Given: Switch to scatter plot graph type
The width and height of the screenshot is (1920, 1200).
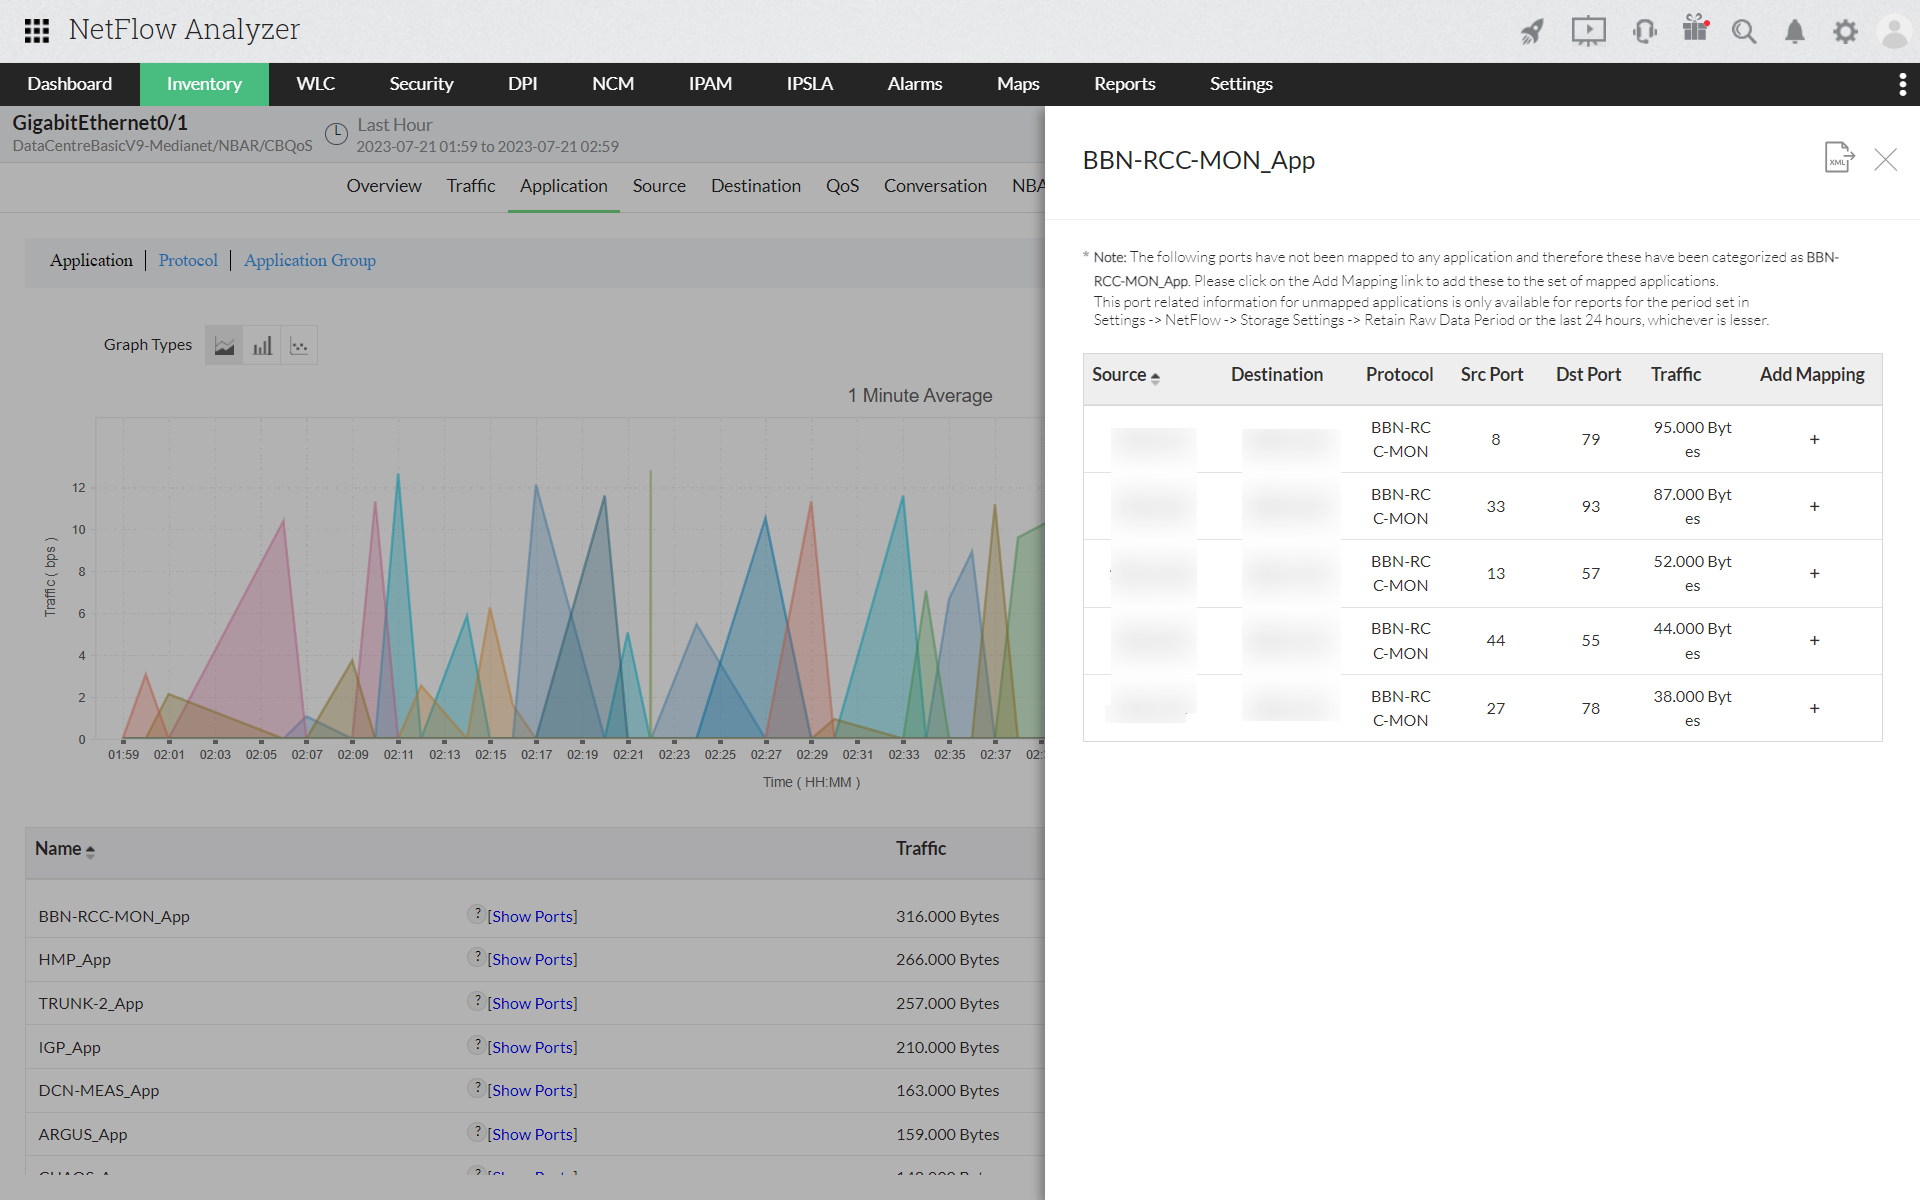Looking at the screenshot, I should (299, 346).
